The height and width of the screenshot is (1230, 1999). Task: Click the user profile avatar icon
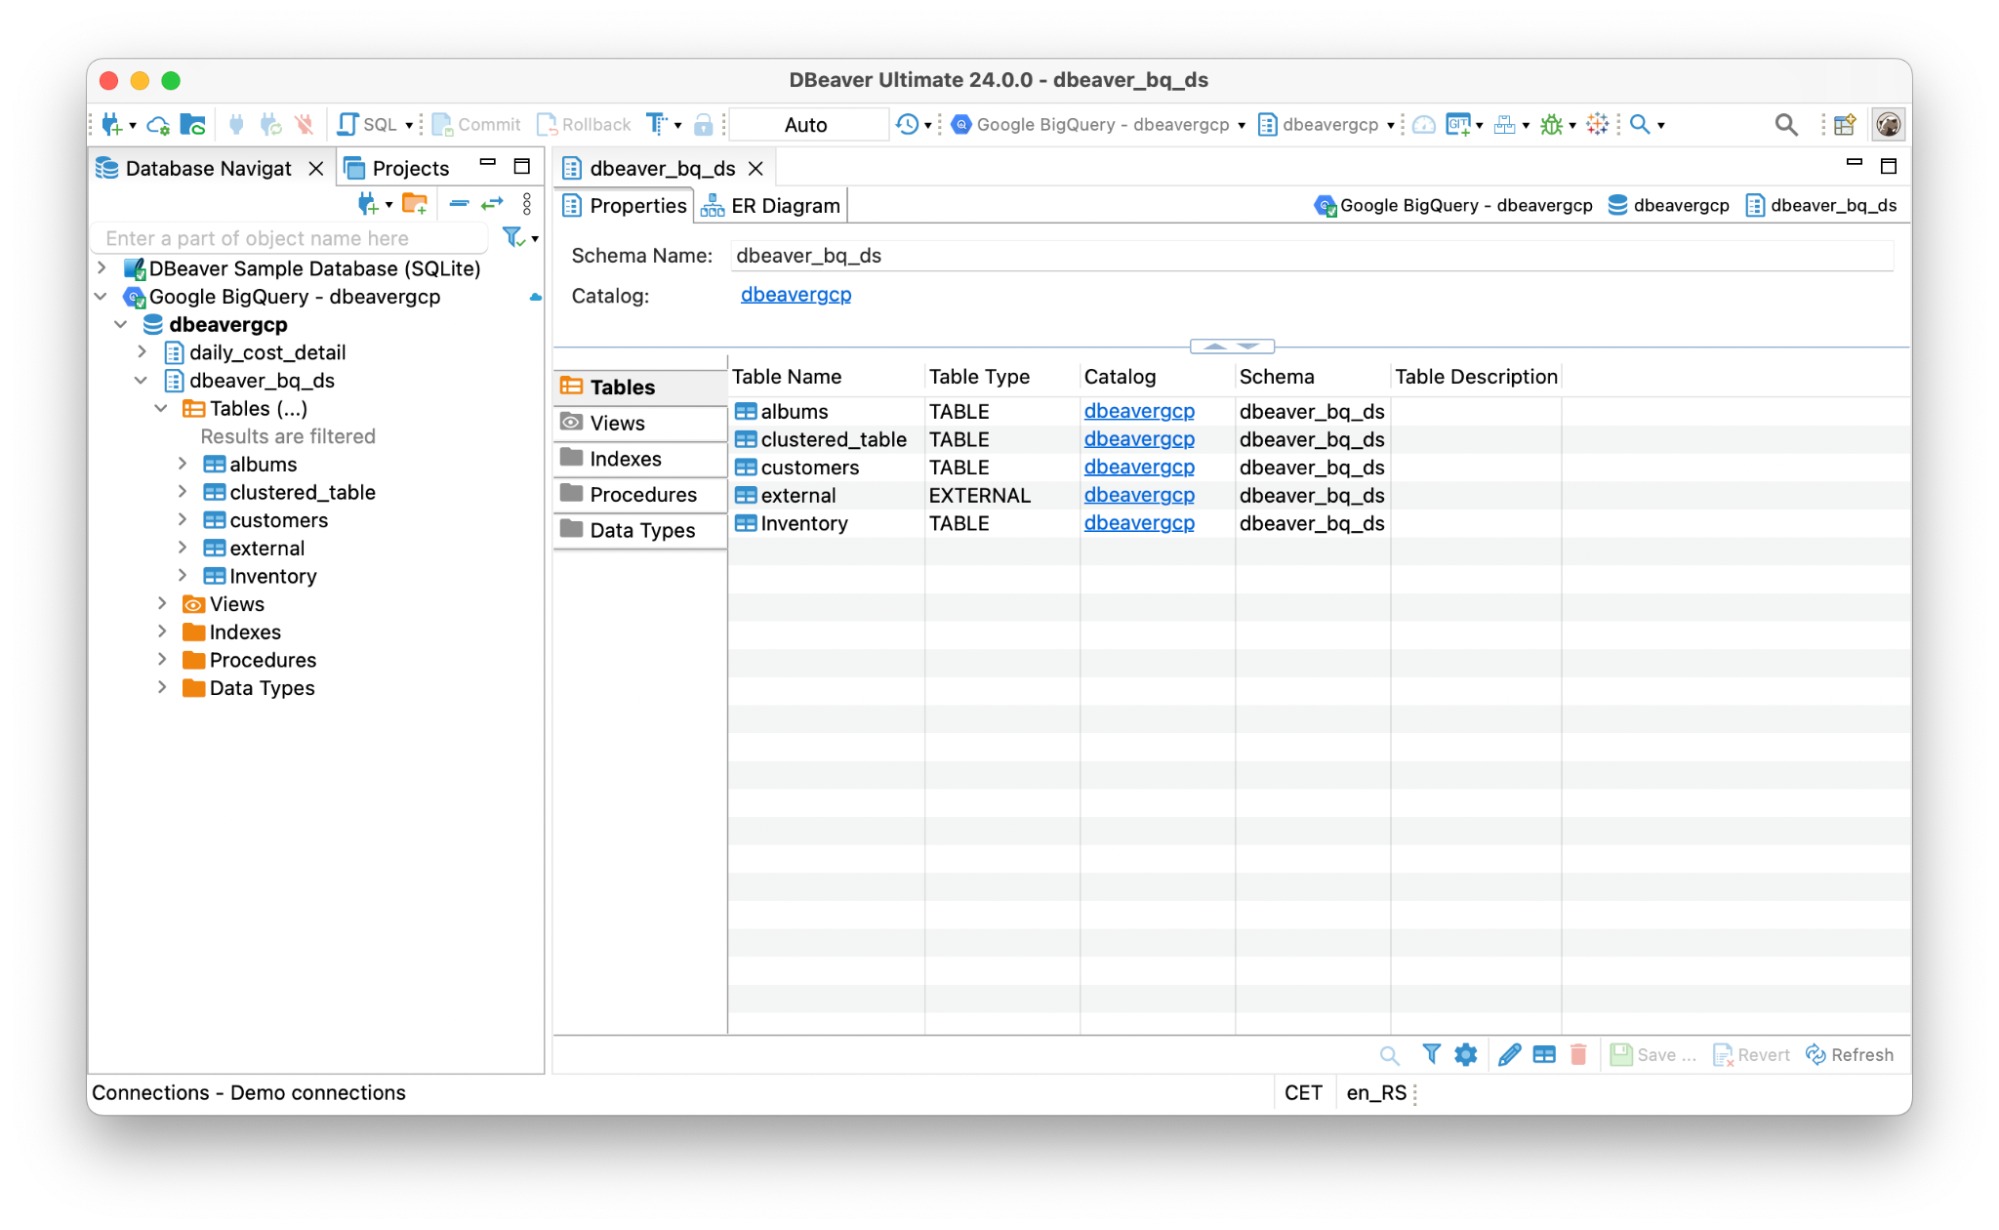[x=1888, y=124]
